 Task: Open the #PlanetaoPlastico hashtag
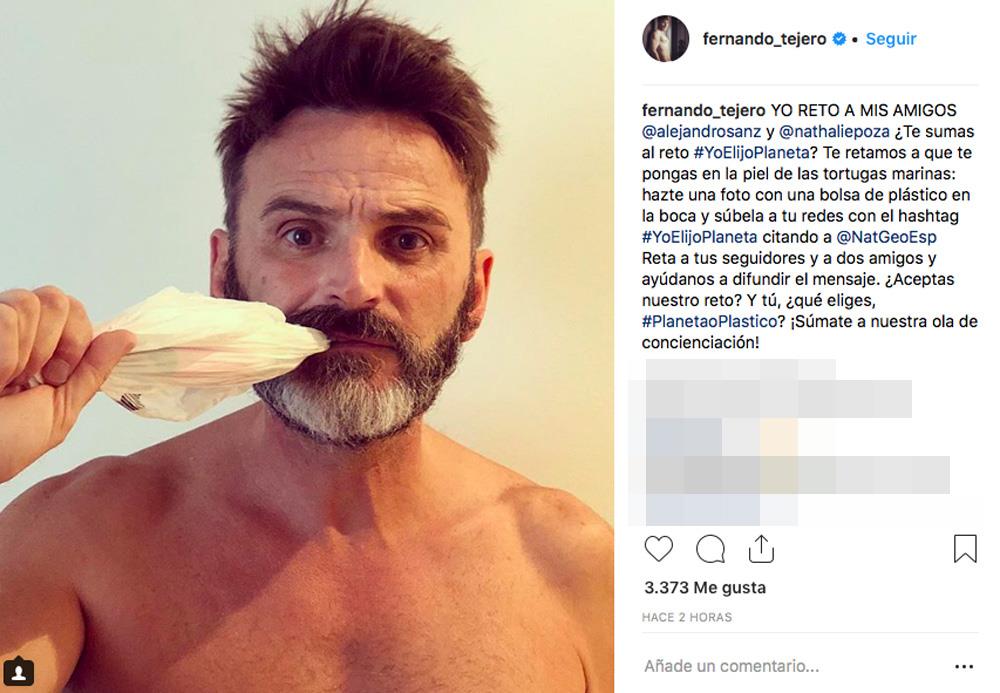tap(709, 321)
